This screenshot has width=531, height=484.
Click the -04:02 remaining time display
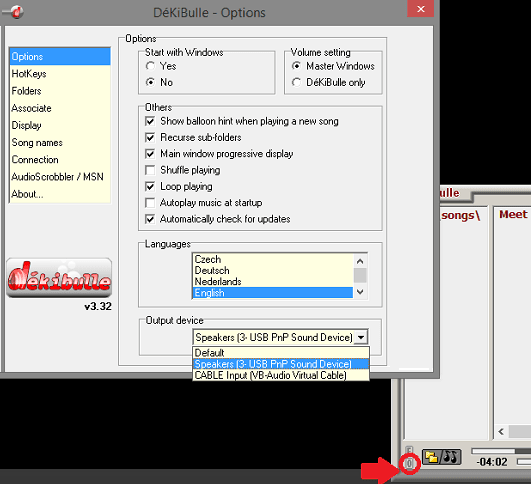pyautogui.click(x=492, y=462)
